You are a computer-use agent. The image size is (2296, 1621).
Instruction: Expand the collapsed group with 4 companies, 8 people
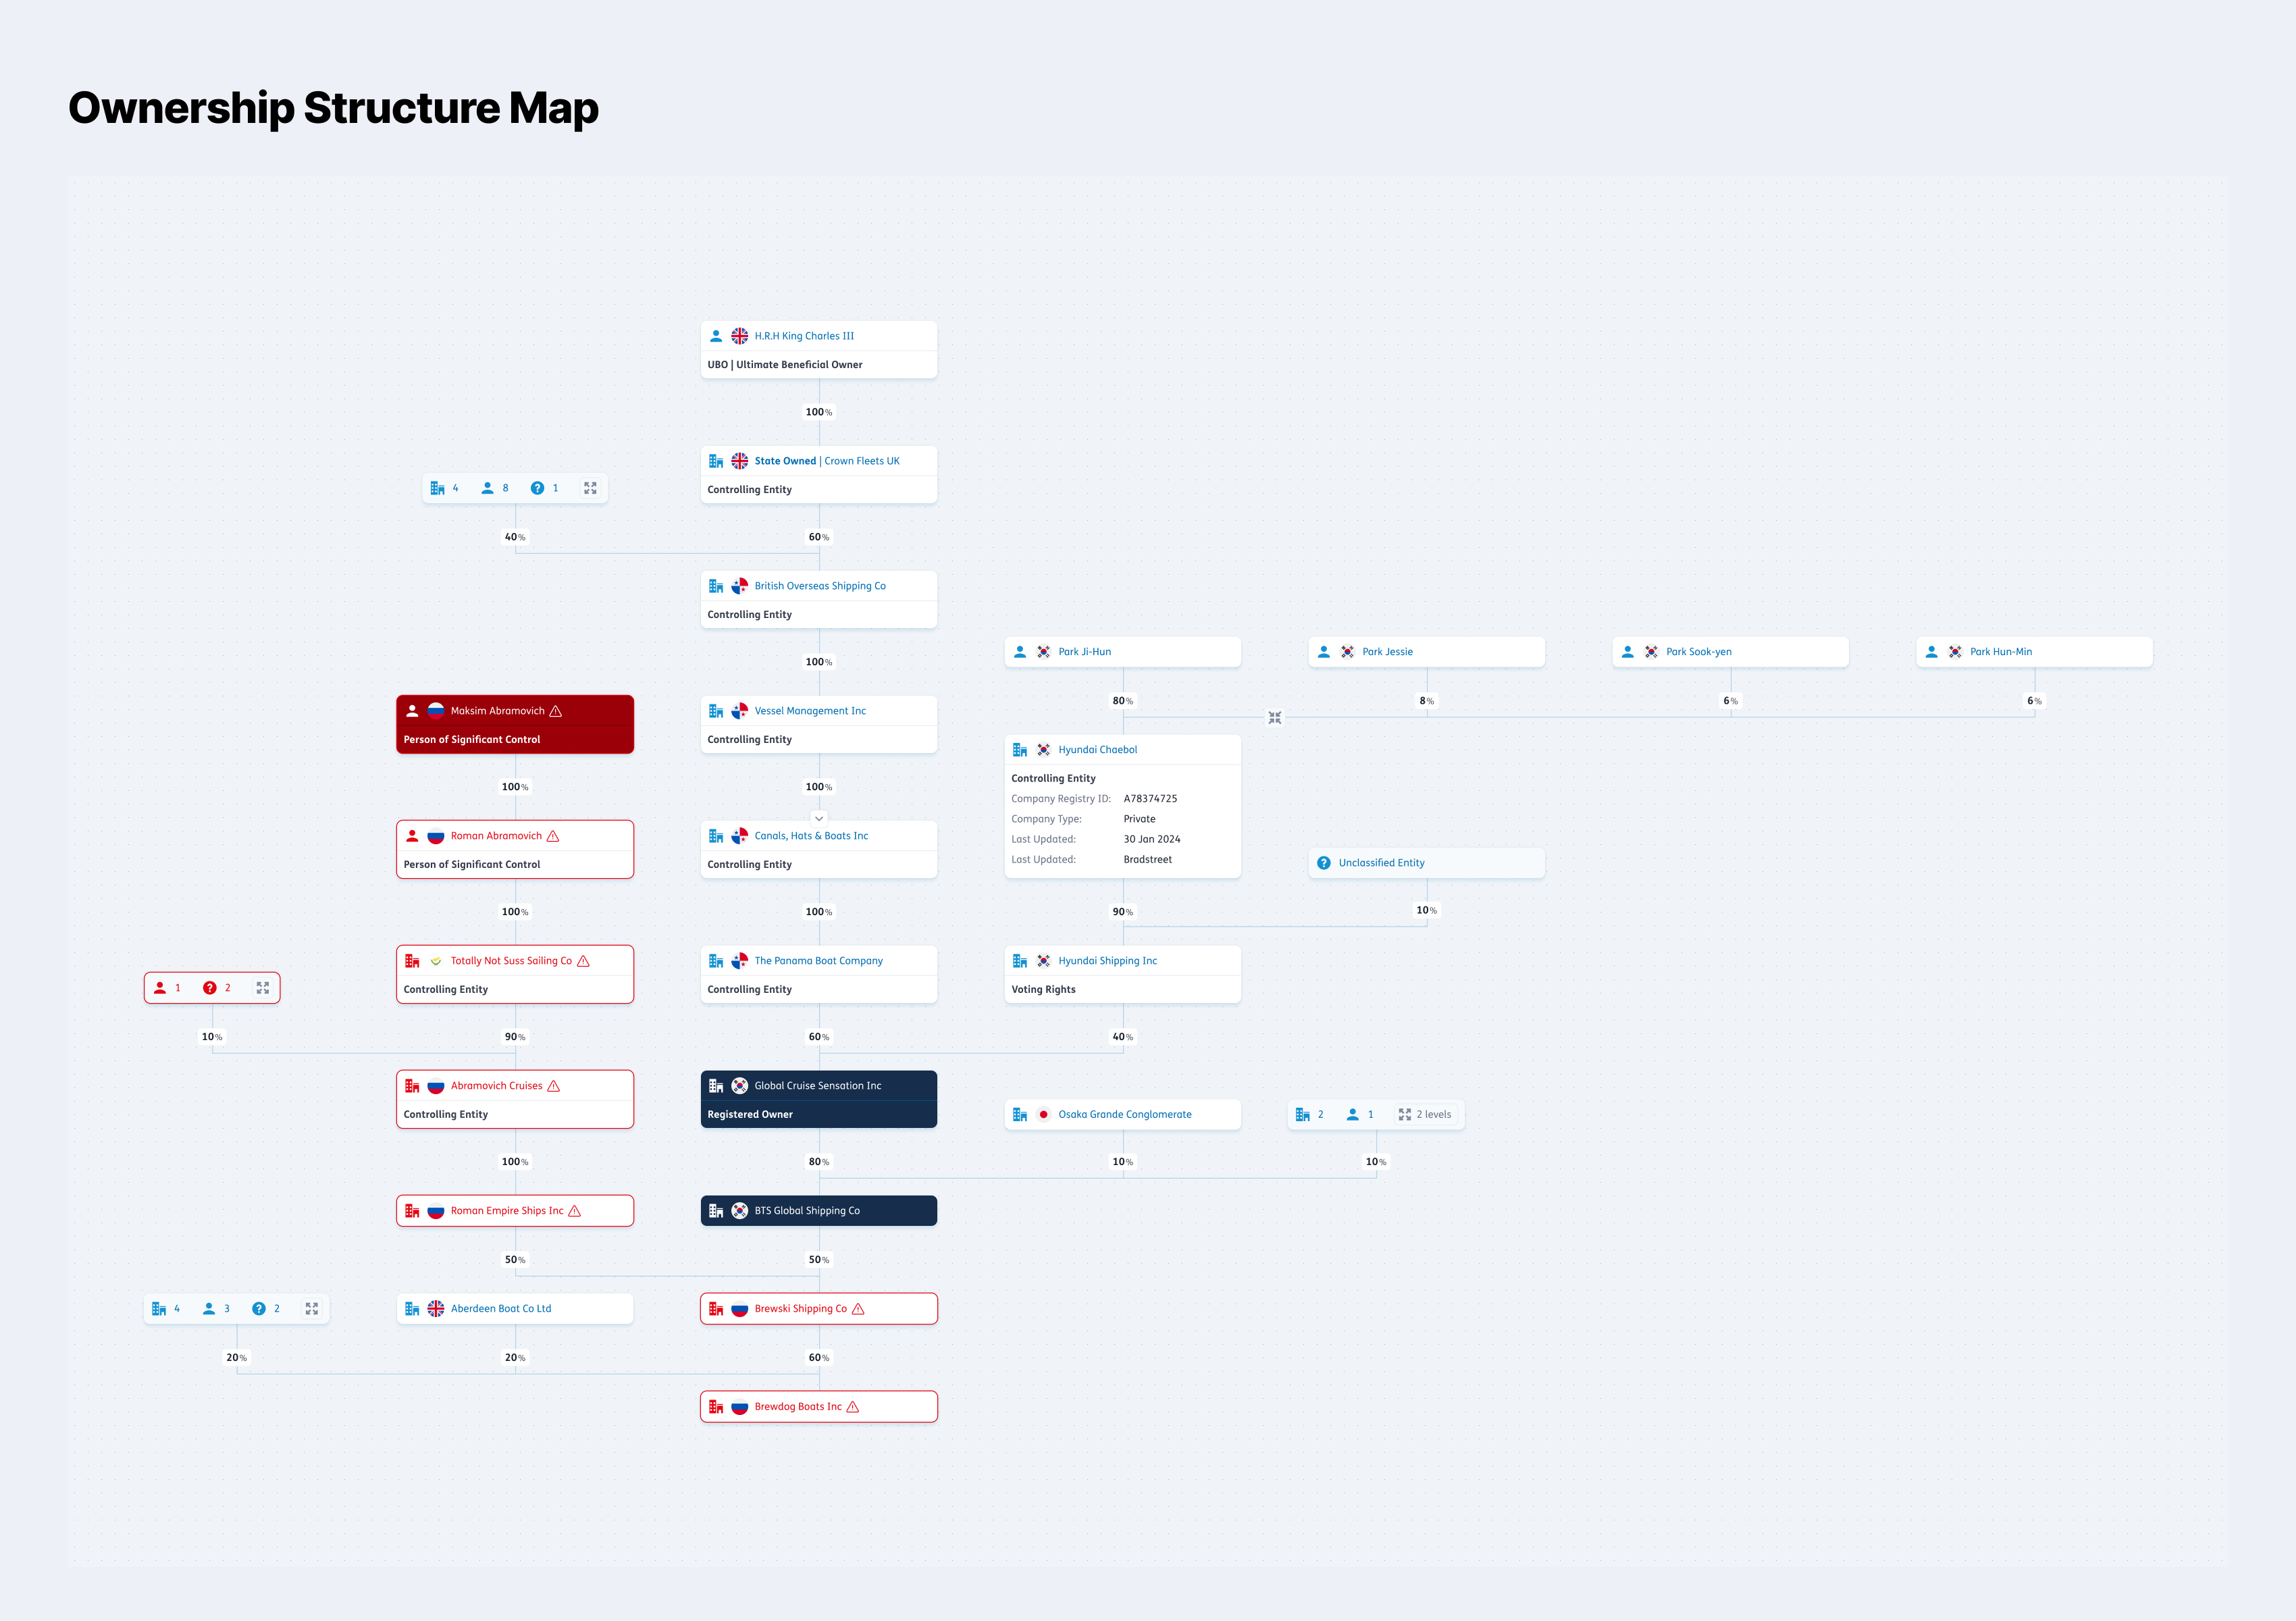click(x=590, y=488)
